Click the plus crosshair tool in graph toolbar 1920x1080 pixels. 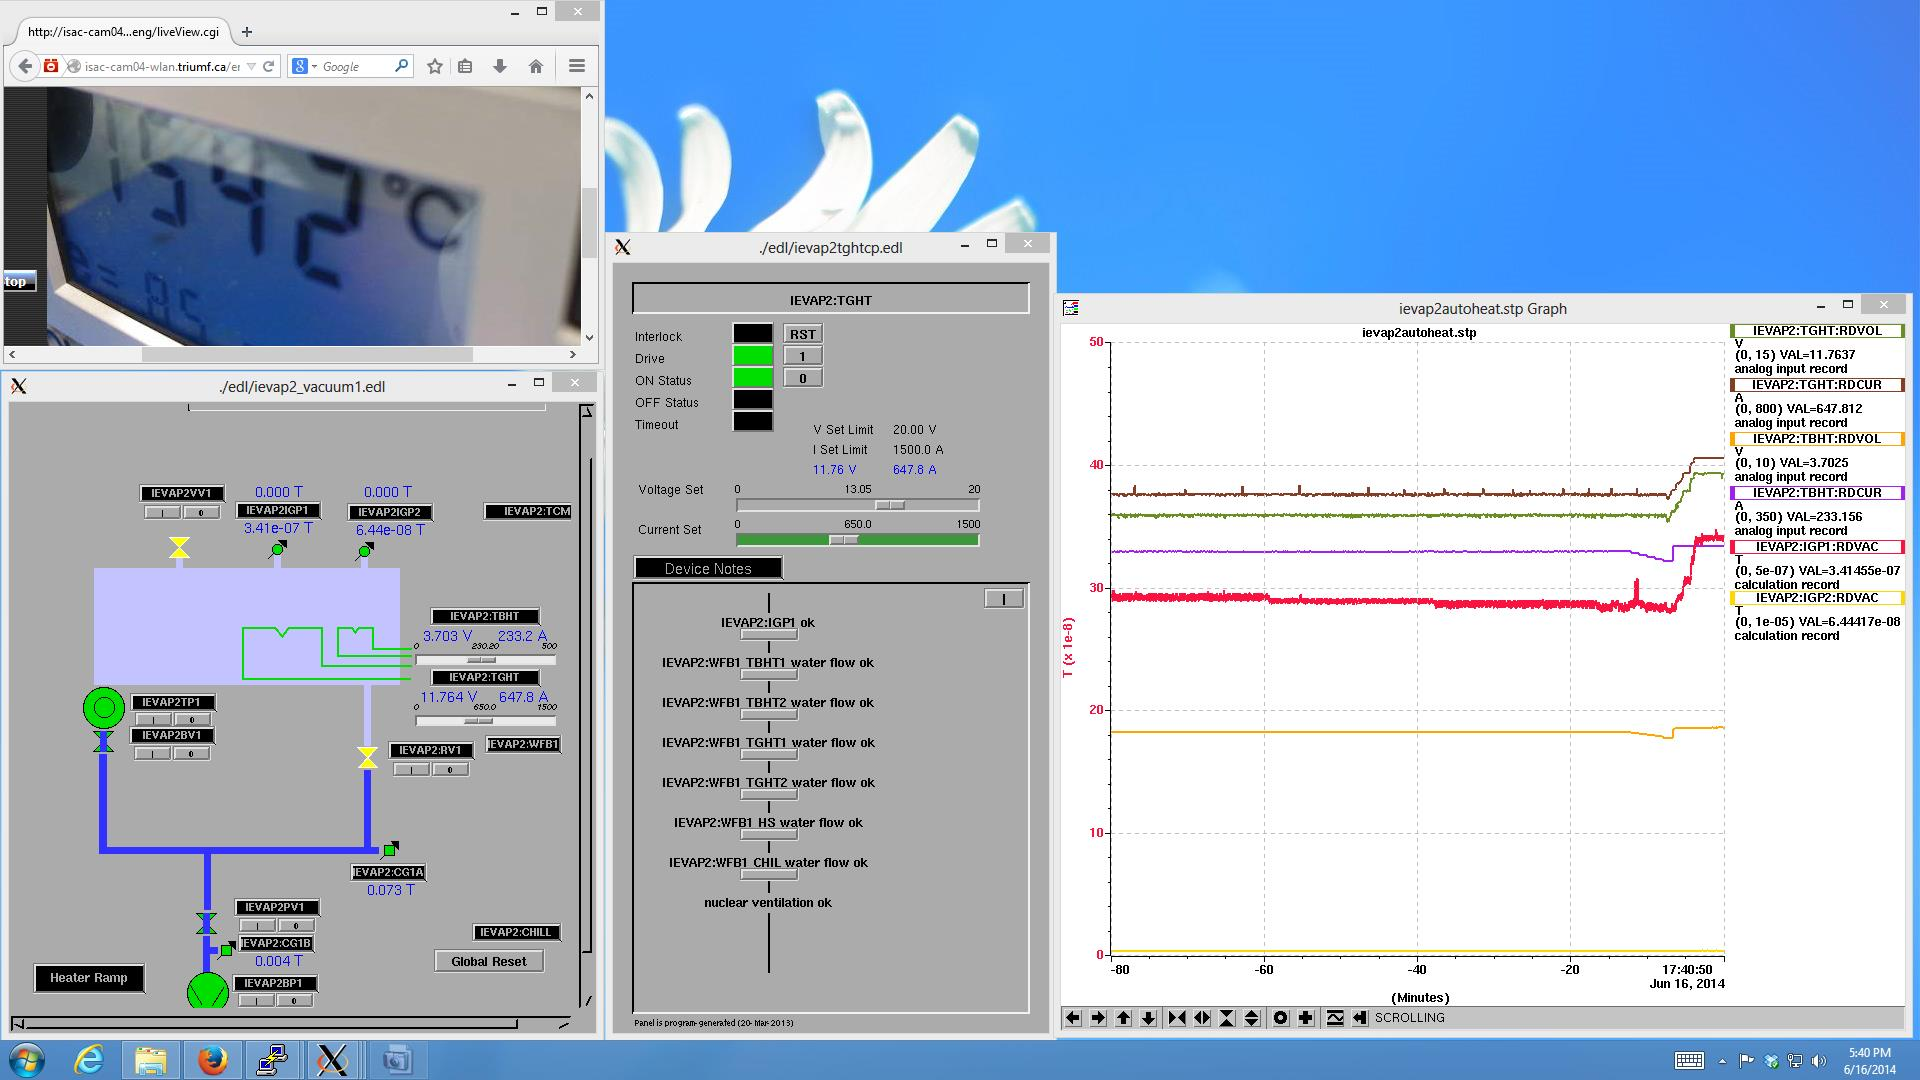1306,1018
